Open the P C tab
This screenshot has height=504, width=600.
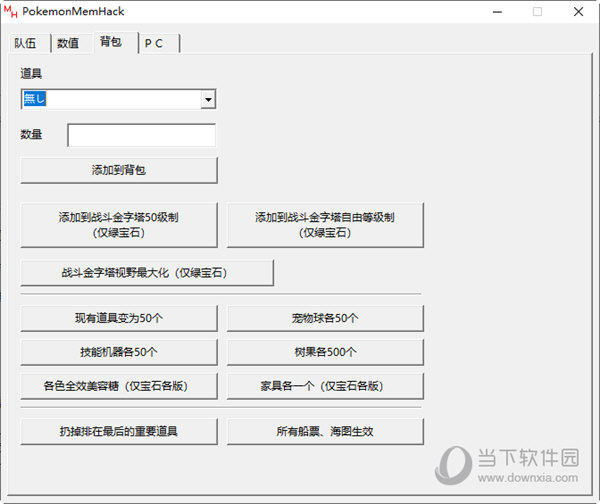pos(159,43)
